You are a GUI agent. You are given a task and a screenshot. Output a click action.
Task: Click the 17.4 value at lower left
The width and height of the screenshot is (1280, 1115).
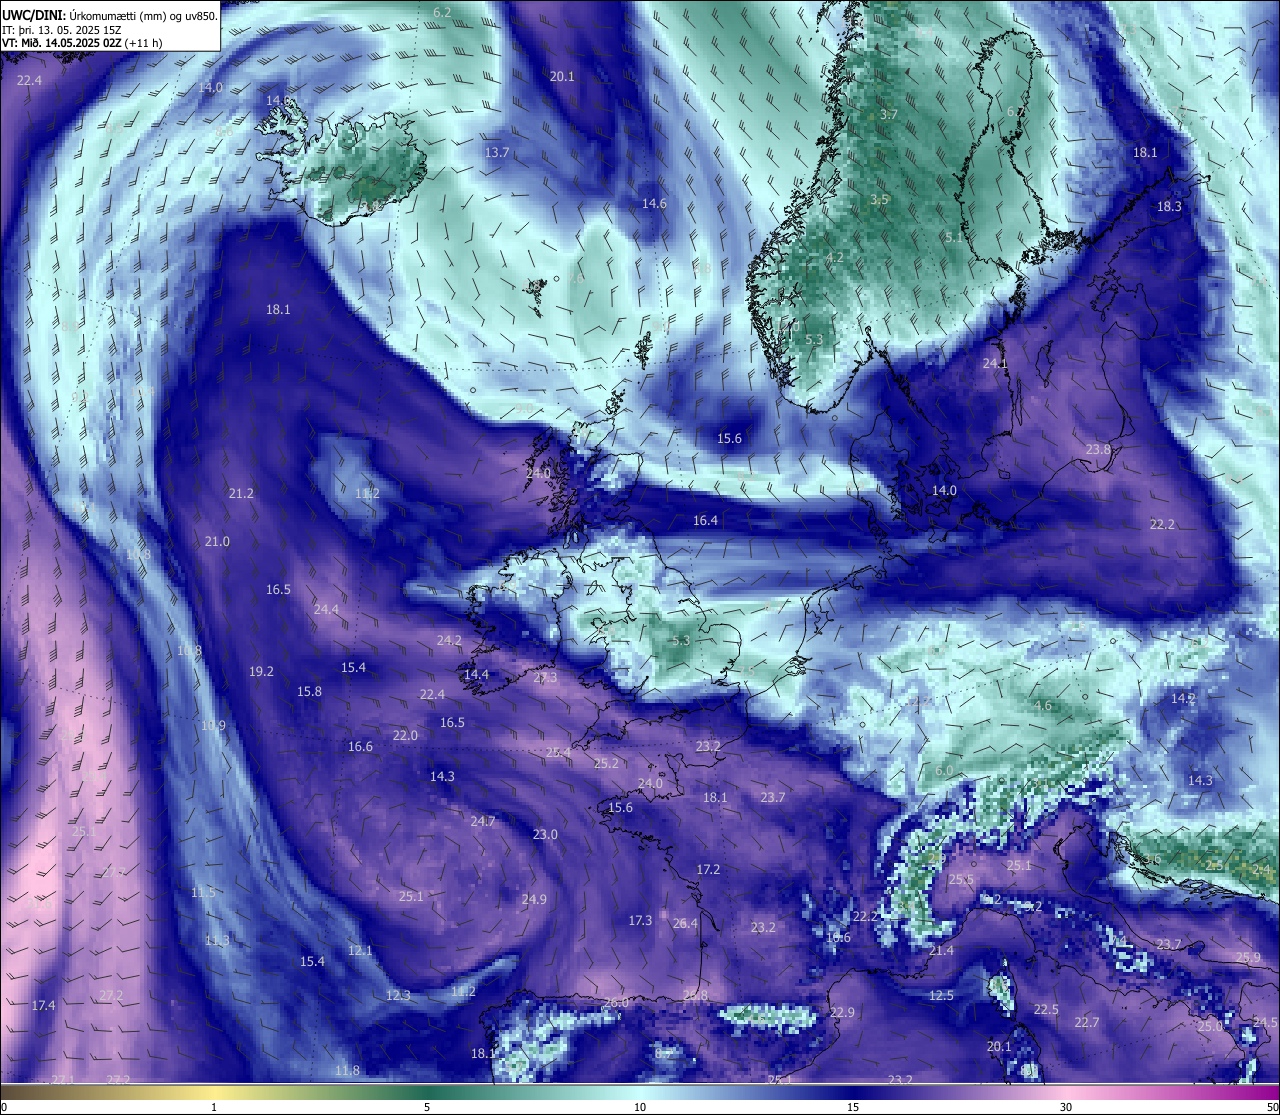pos(43,1005)
